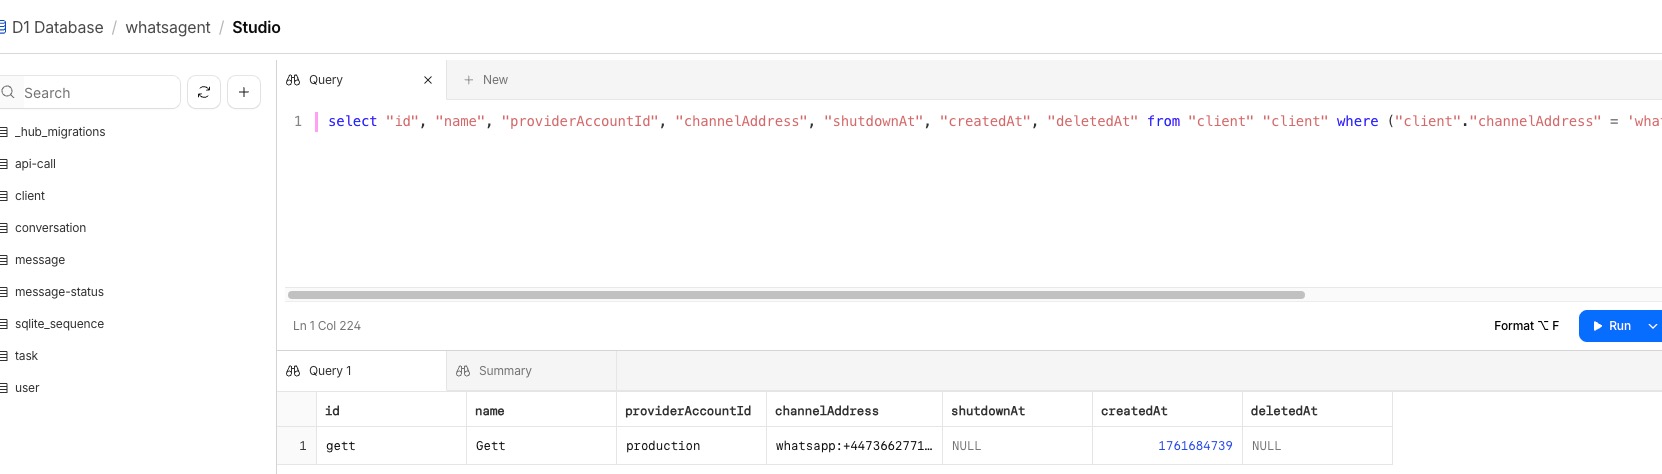The image size is (1662, 474).
Task: Open the conversation table
Action: [x=50, y=228]
